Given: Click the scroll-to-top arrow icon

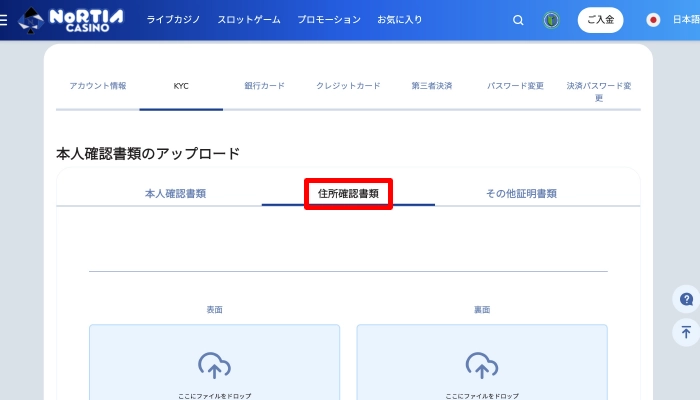Looking at the screenshot, I should click(686, 332).
